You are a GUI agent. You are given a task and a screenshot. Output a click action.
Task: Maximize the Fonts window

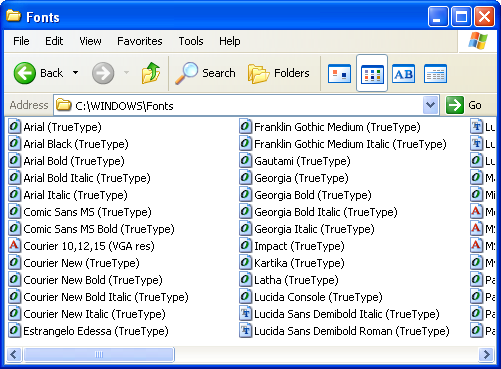tap(461, 17)
